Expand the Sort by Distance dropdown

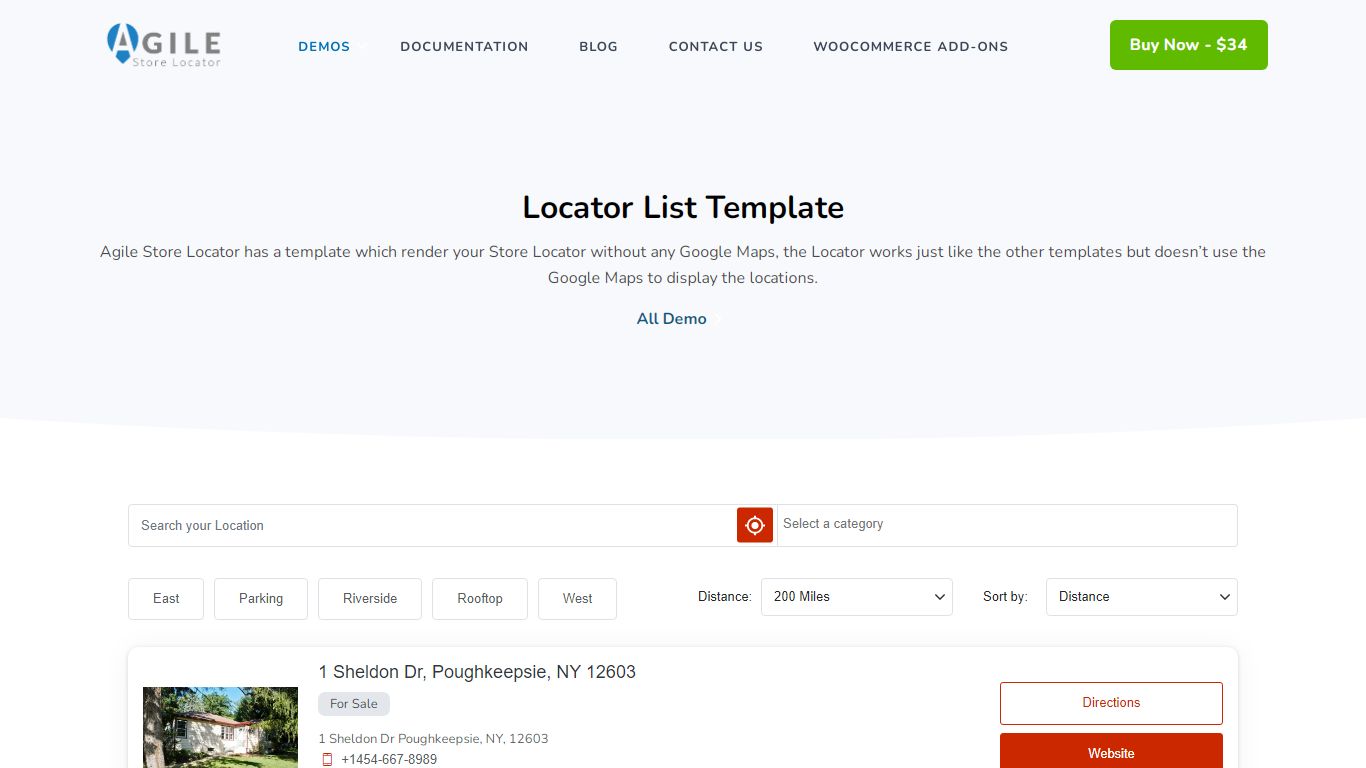coord(1141,597)
